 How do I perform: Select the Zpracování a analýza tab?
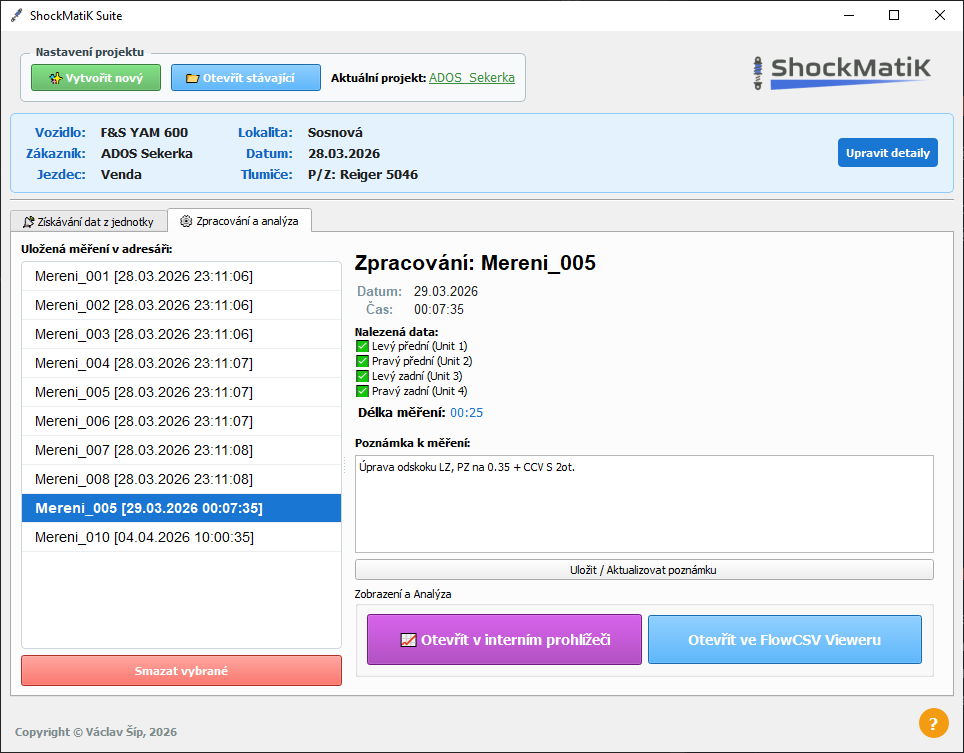(x=239, y=220)
